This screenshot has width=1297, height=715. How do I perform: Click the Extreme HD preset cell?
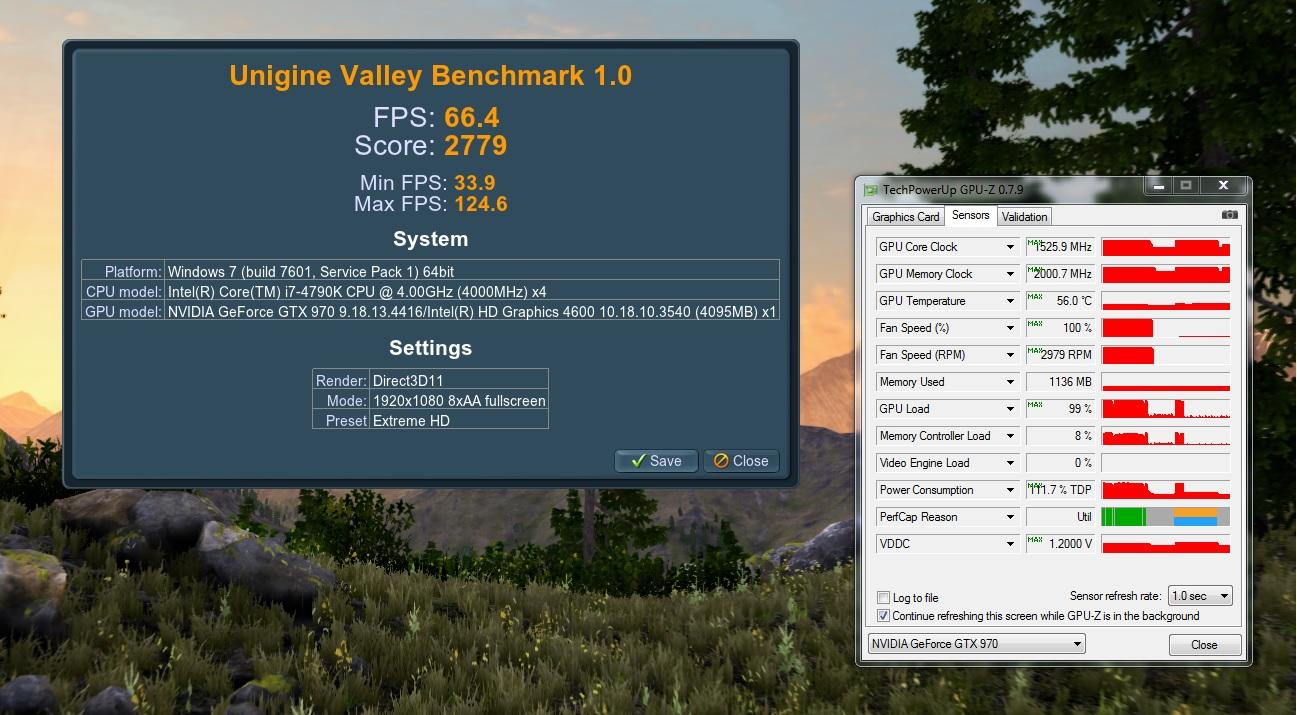pyautogui.click(x=459, y=420)
